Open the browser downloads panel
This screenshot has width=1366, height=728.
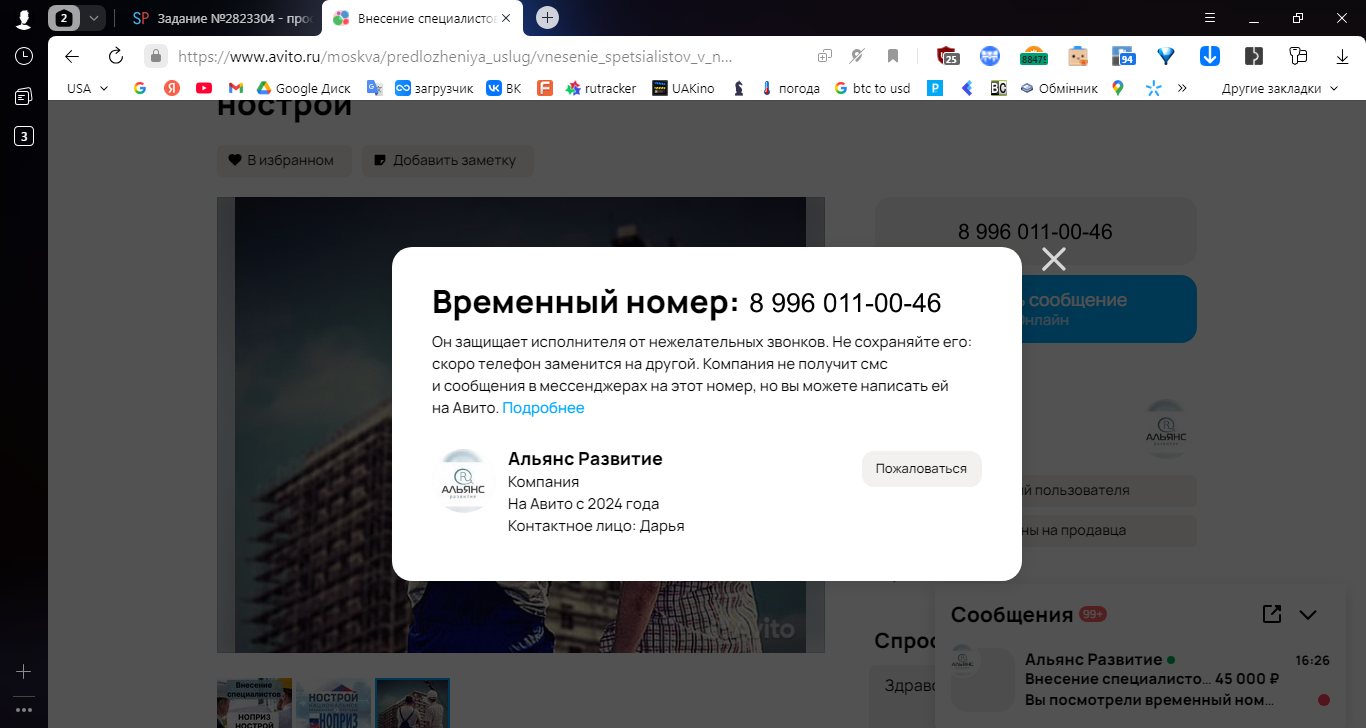click(1341, 56)
